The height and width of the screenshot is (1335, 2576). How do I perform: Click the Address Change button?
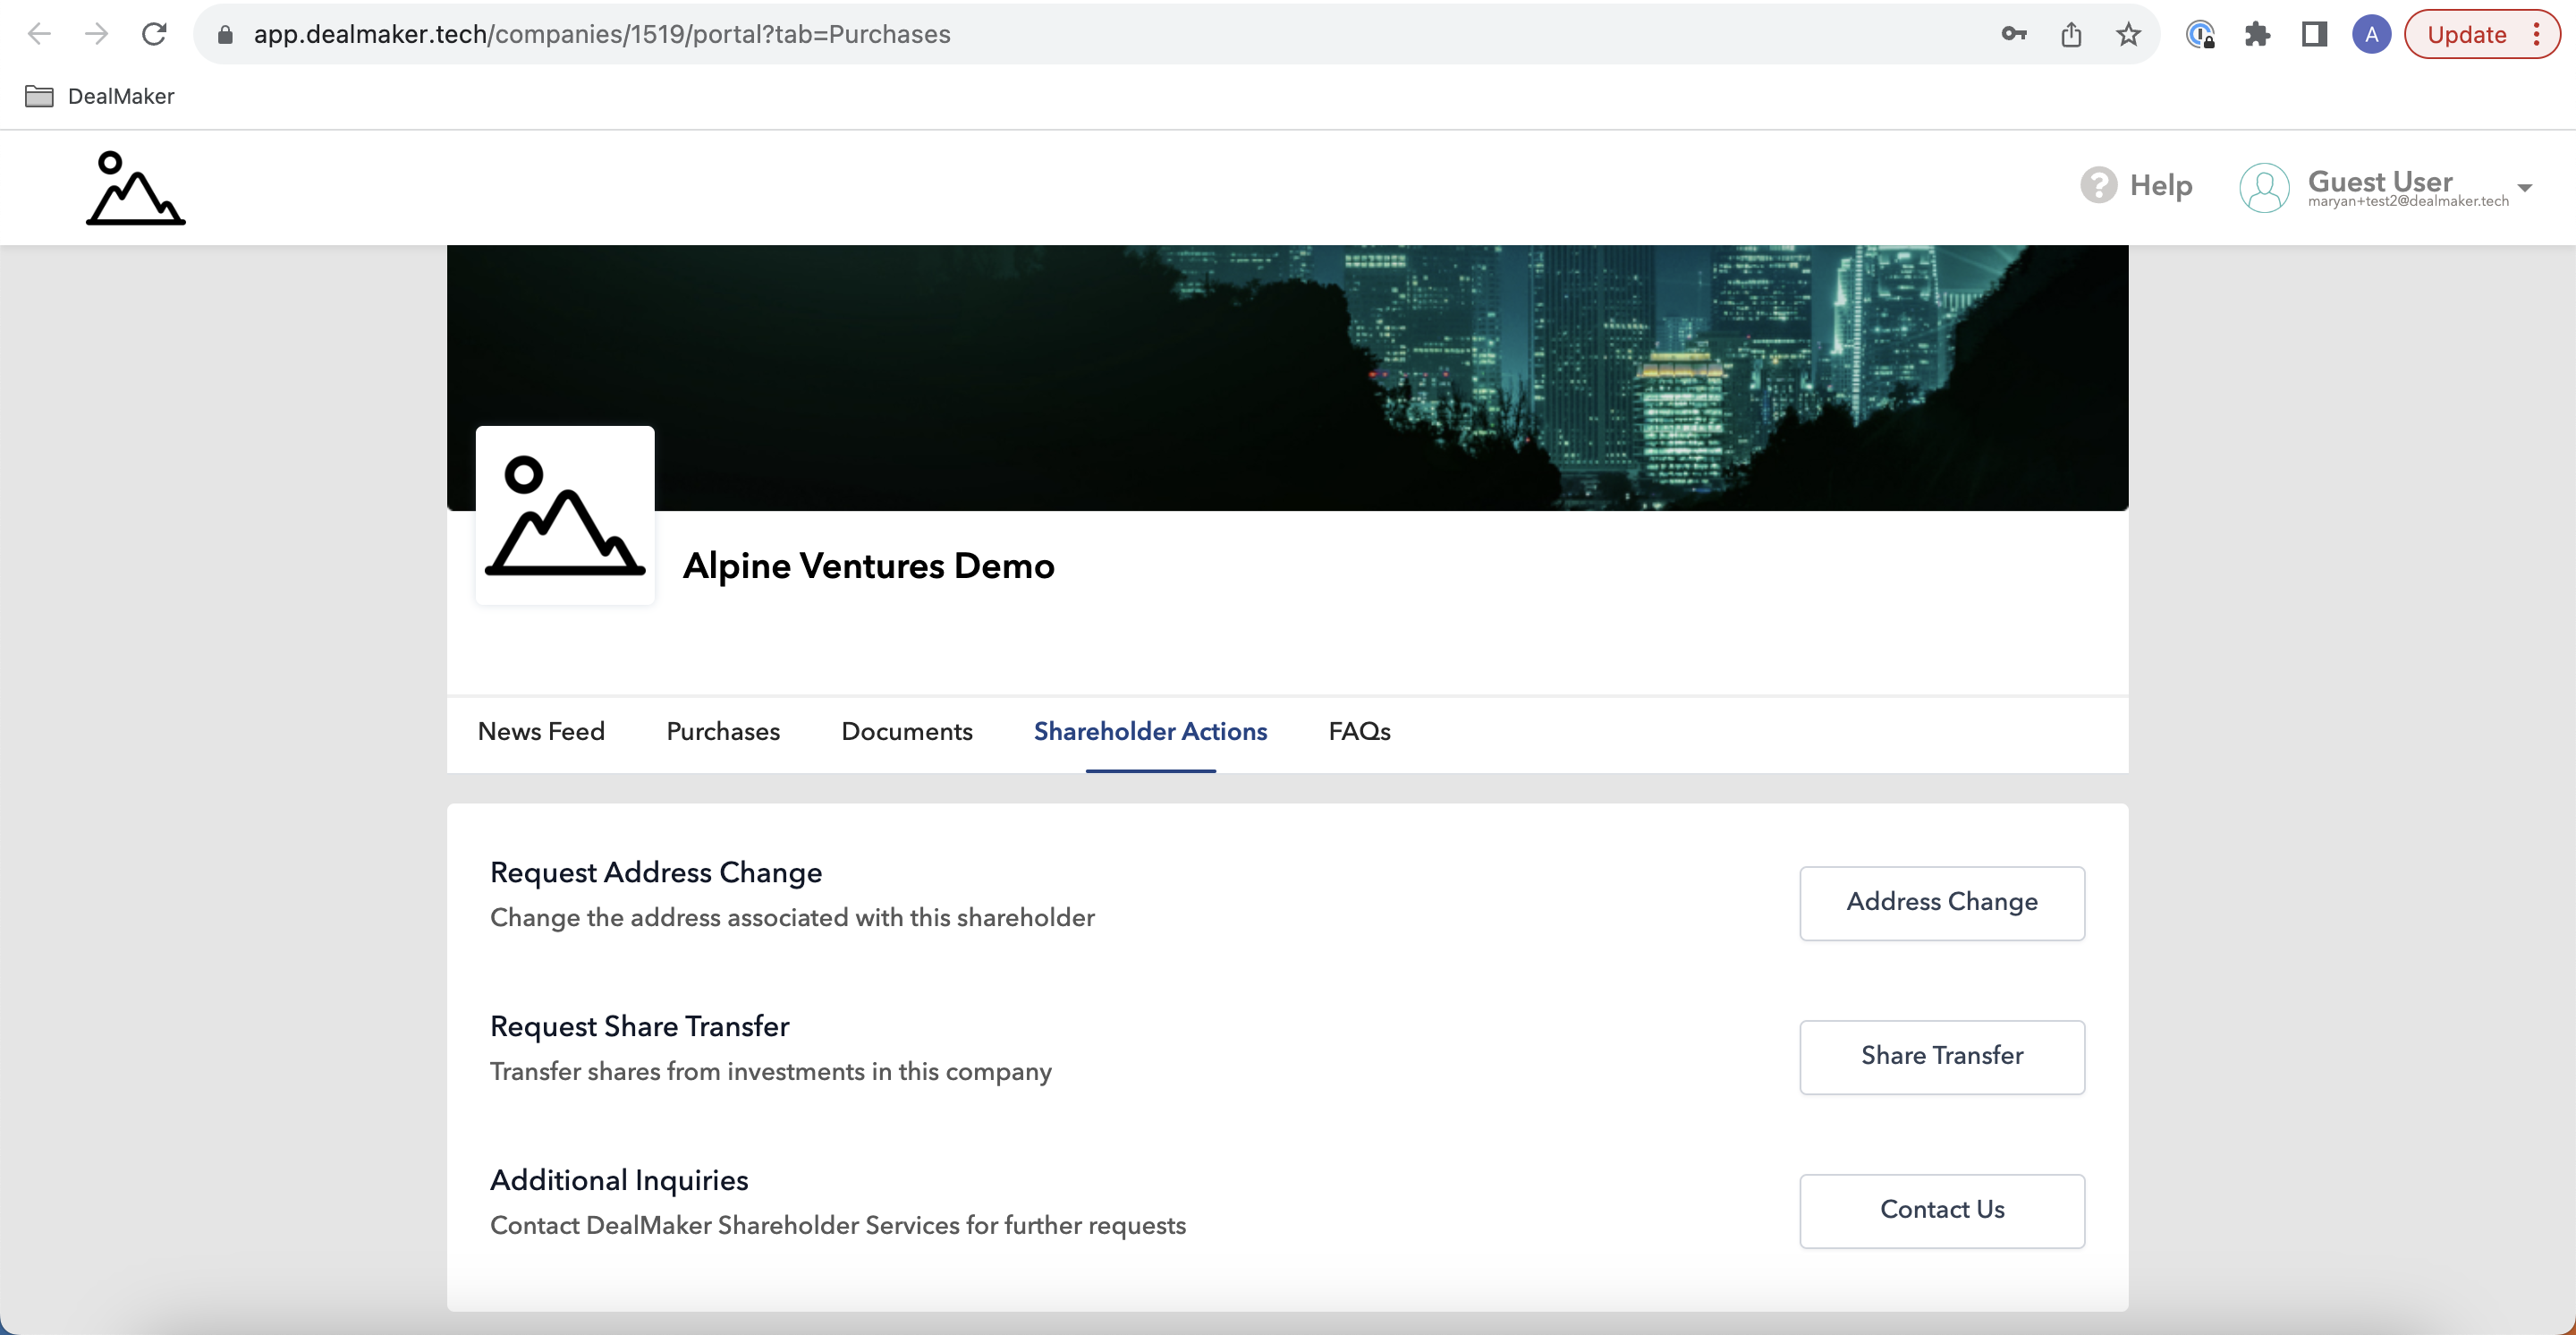coord(1941,902)
